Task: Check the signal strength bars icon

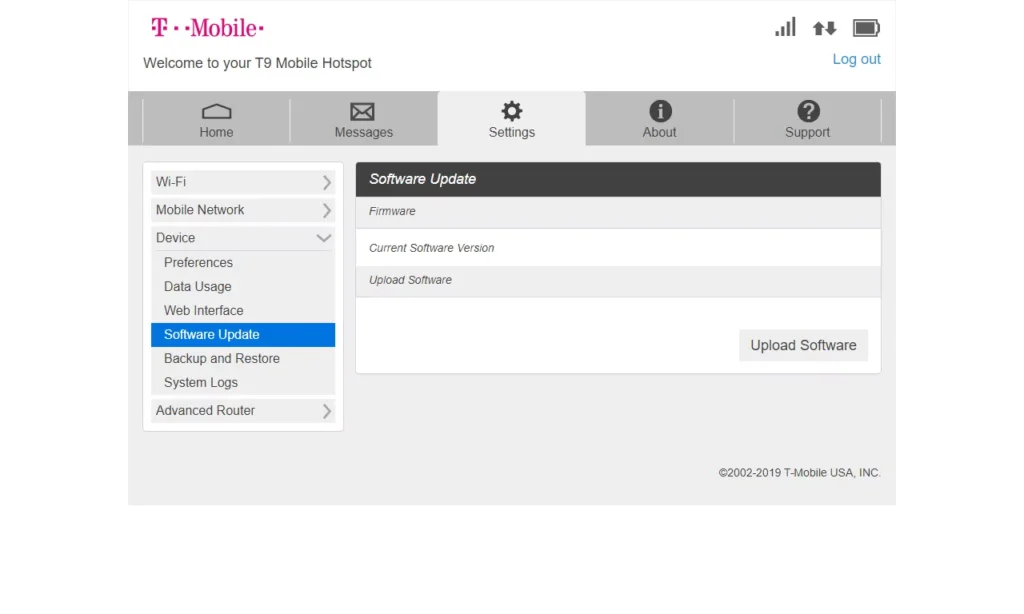Action: [x=785, y=27]
